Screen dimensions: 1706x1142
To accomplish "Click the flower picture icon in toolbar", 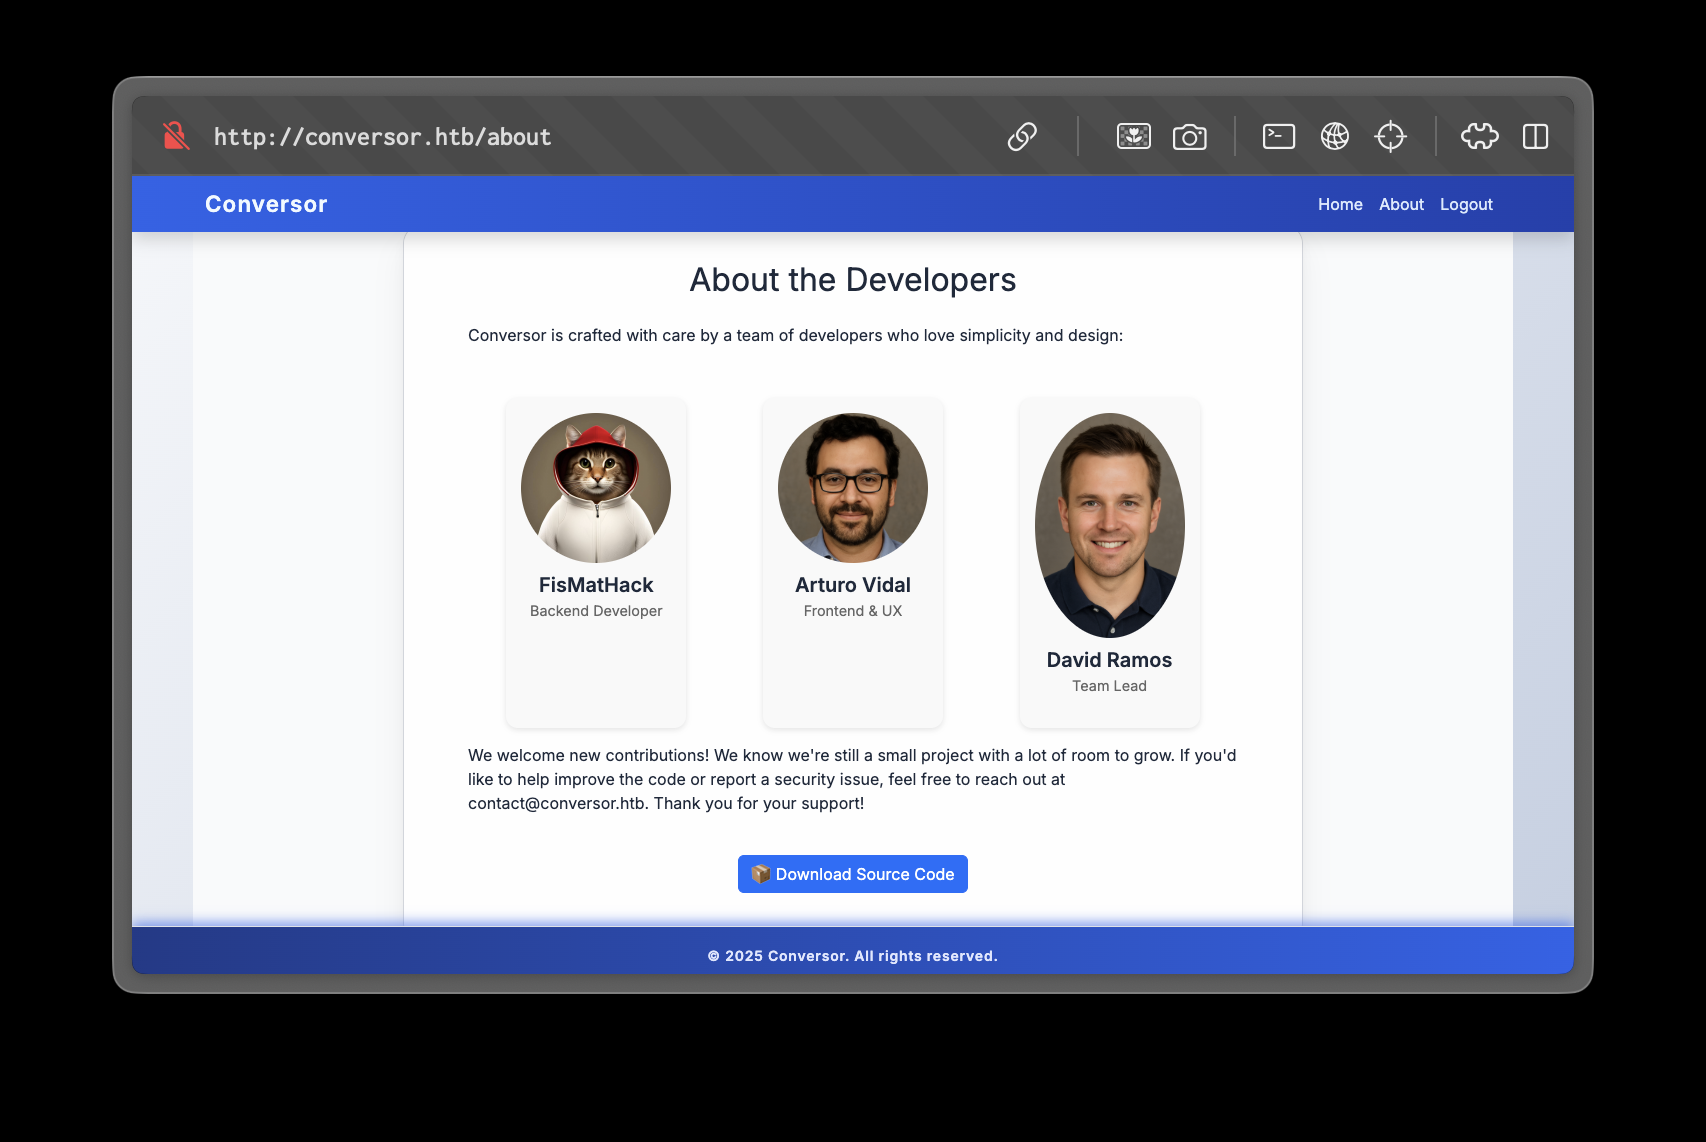I will pos(1133,136).
